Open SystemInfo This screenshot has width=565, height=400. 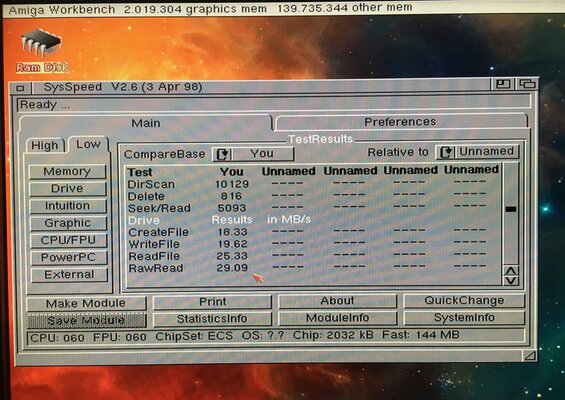(464, 317)
